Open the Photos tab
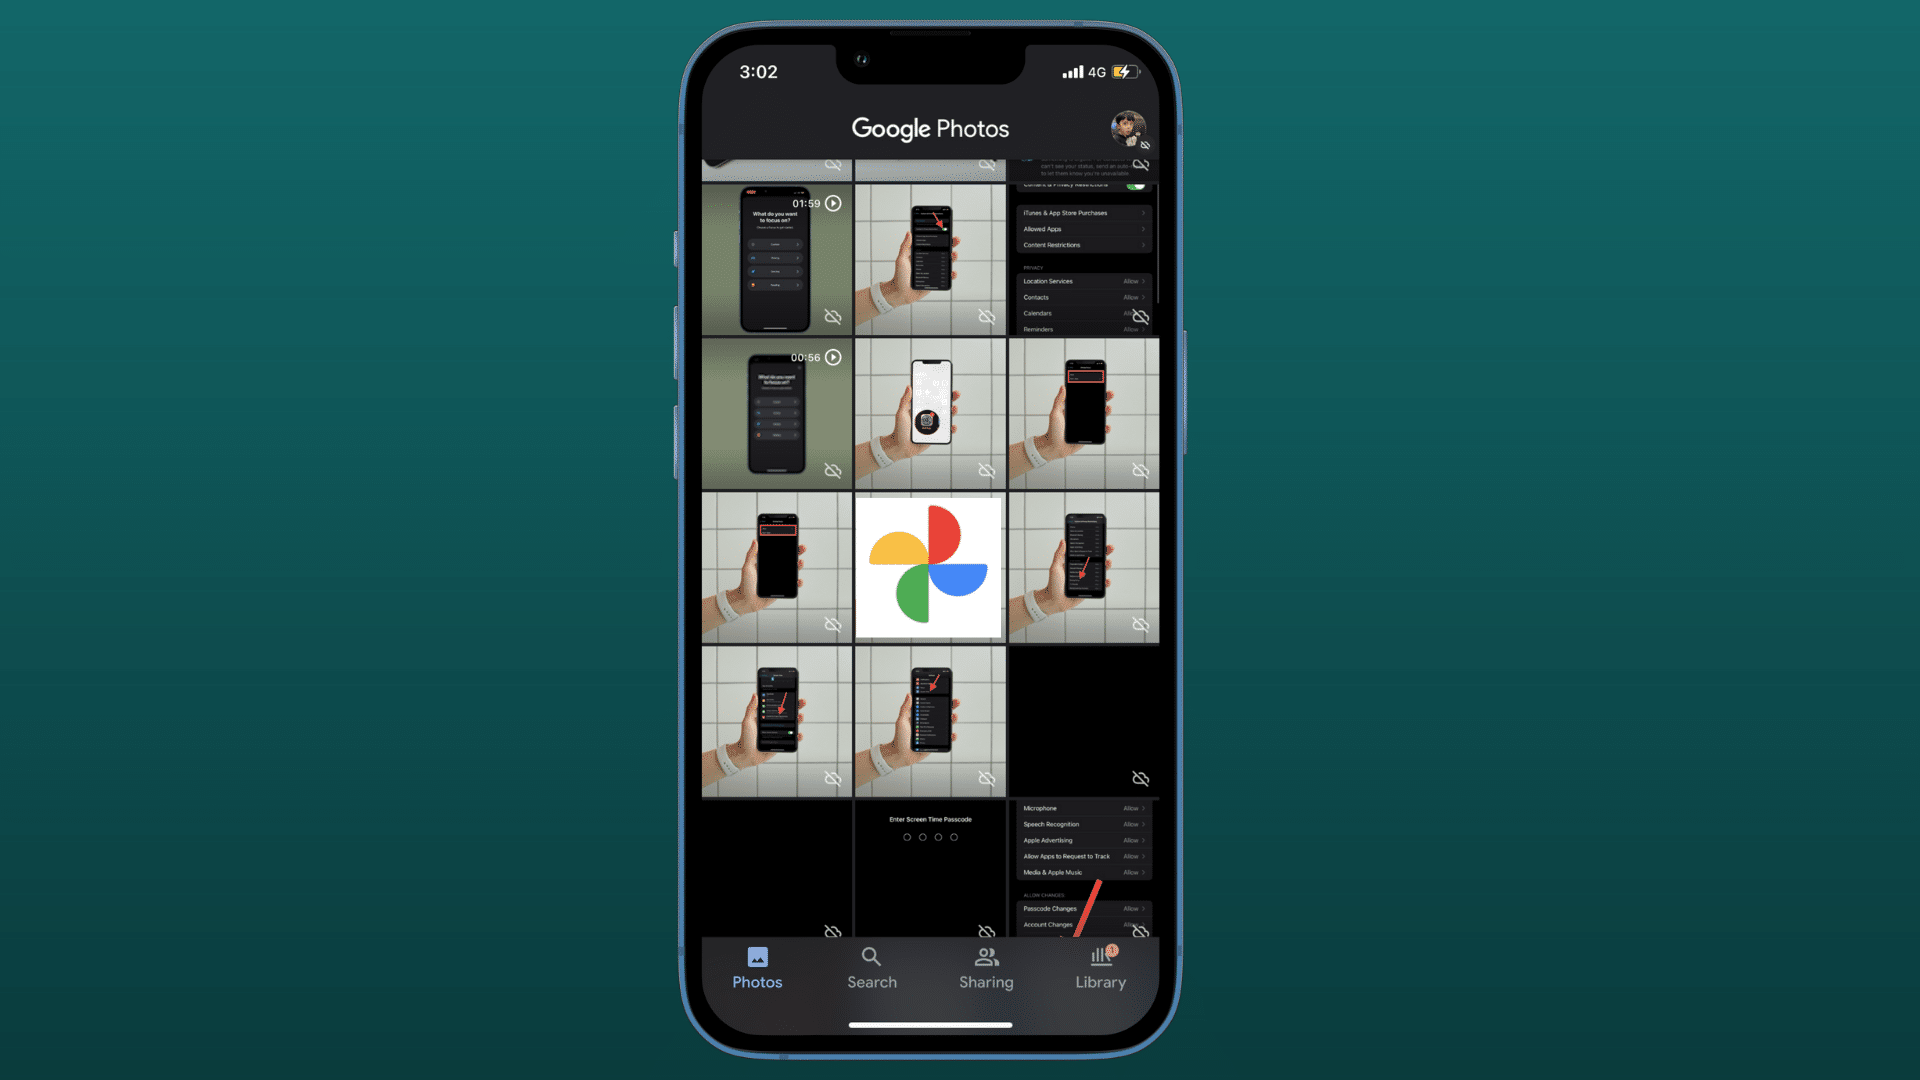Viewport: 1920px width, 1080px height. coord(757,967)
